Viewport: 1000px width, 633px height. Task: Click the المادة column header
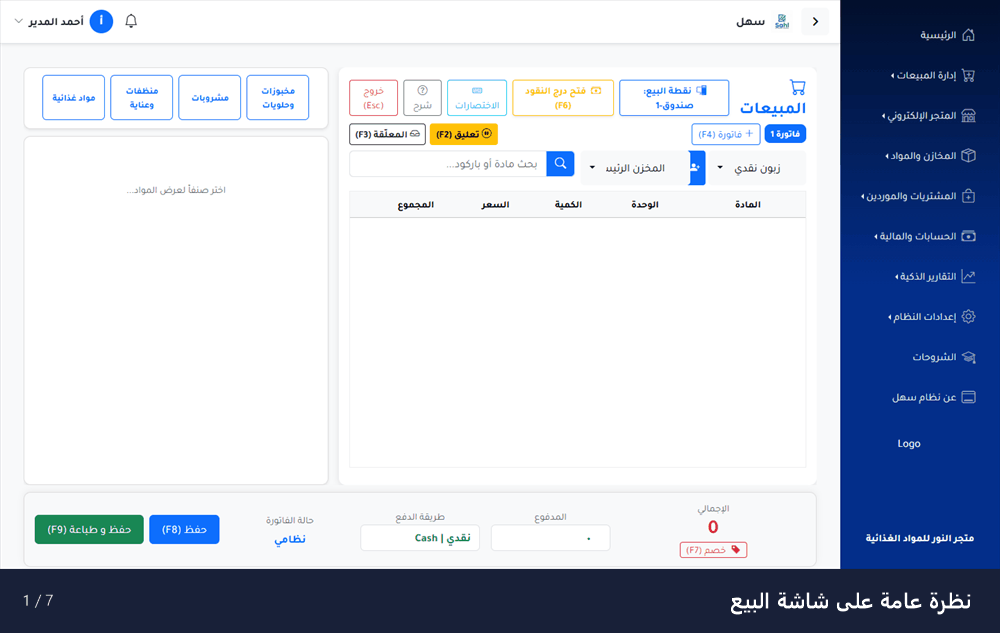(x=747, y=205)
